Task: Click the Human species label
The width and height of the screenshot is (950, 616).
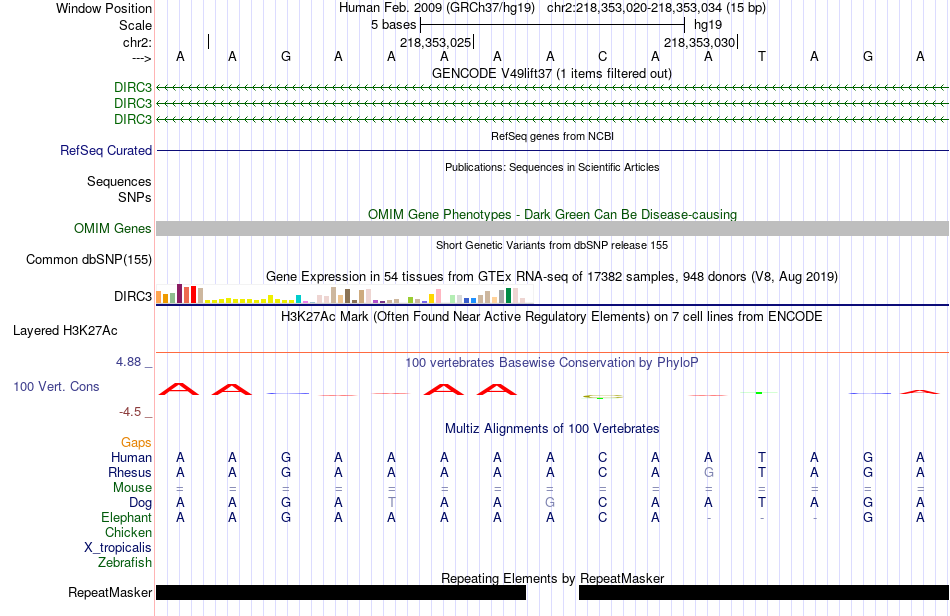Action: [x=131, y=457]
